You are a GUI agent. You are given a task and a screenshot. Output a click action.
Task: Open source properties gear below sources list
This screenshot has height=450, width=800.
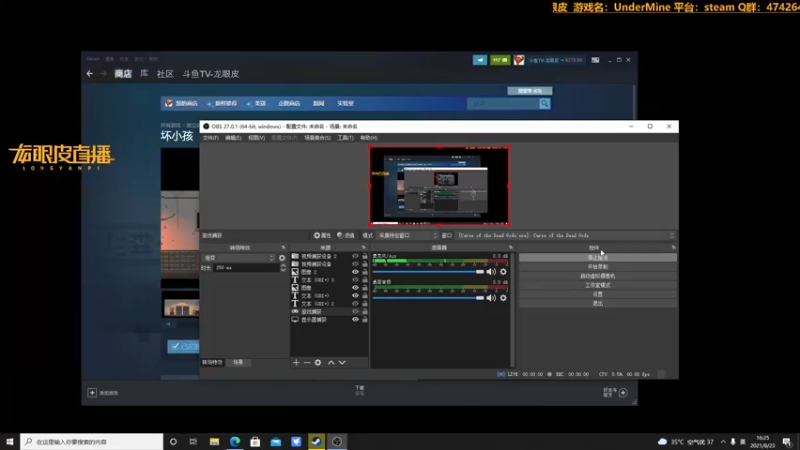318,362
